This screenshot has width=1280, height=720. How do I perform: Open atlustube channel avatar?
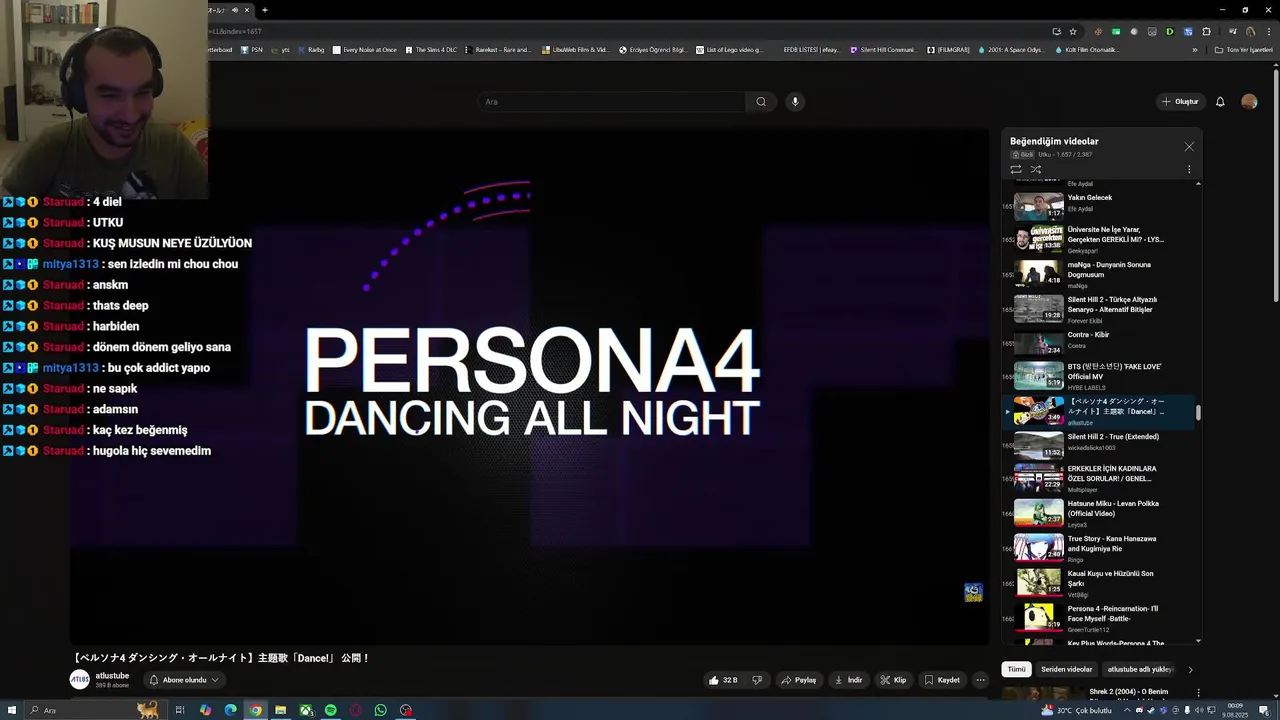click(x=79, y=680)
